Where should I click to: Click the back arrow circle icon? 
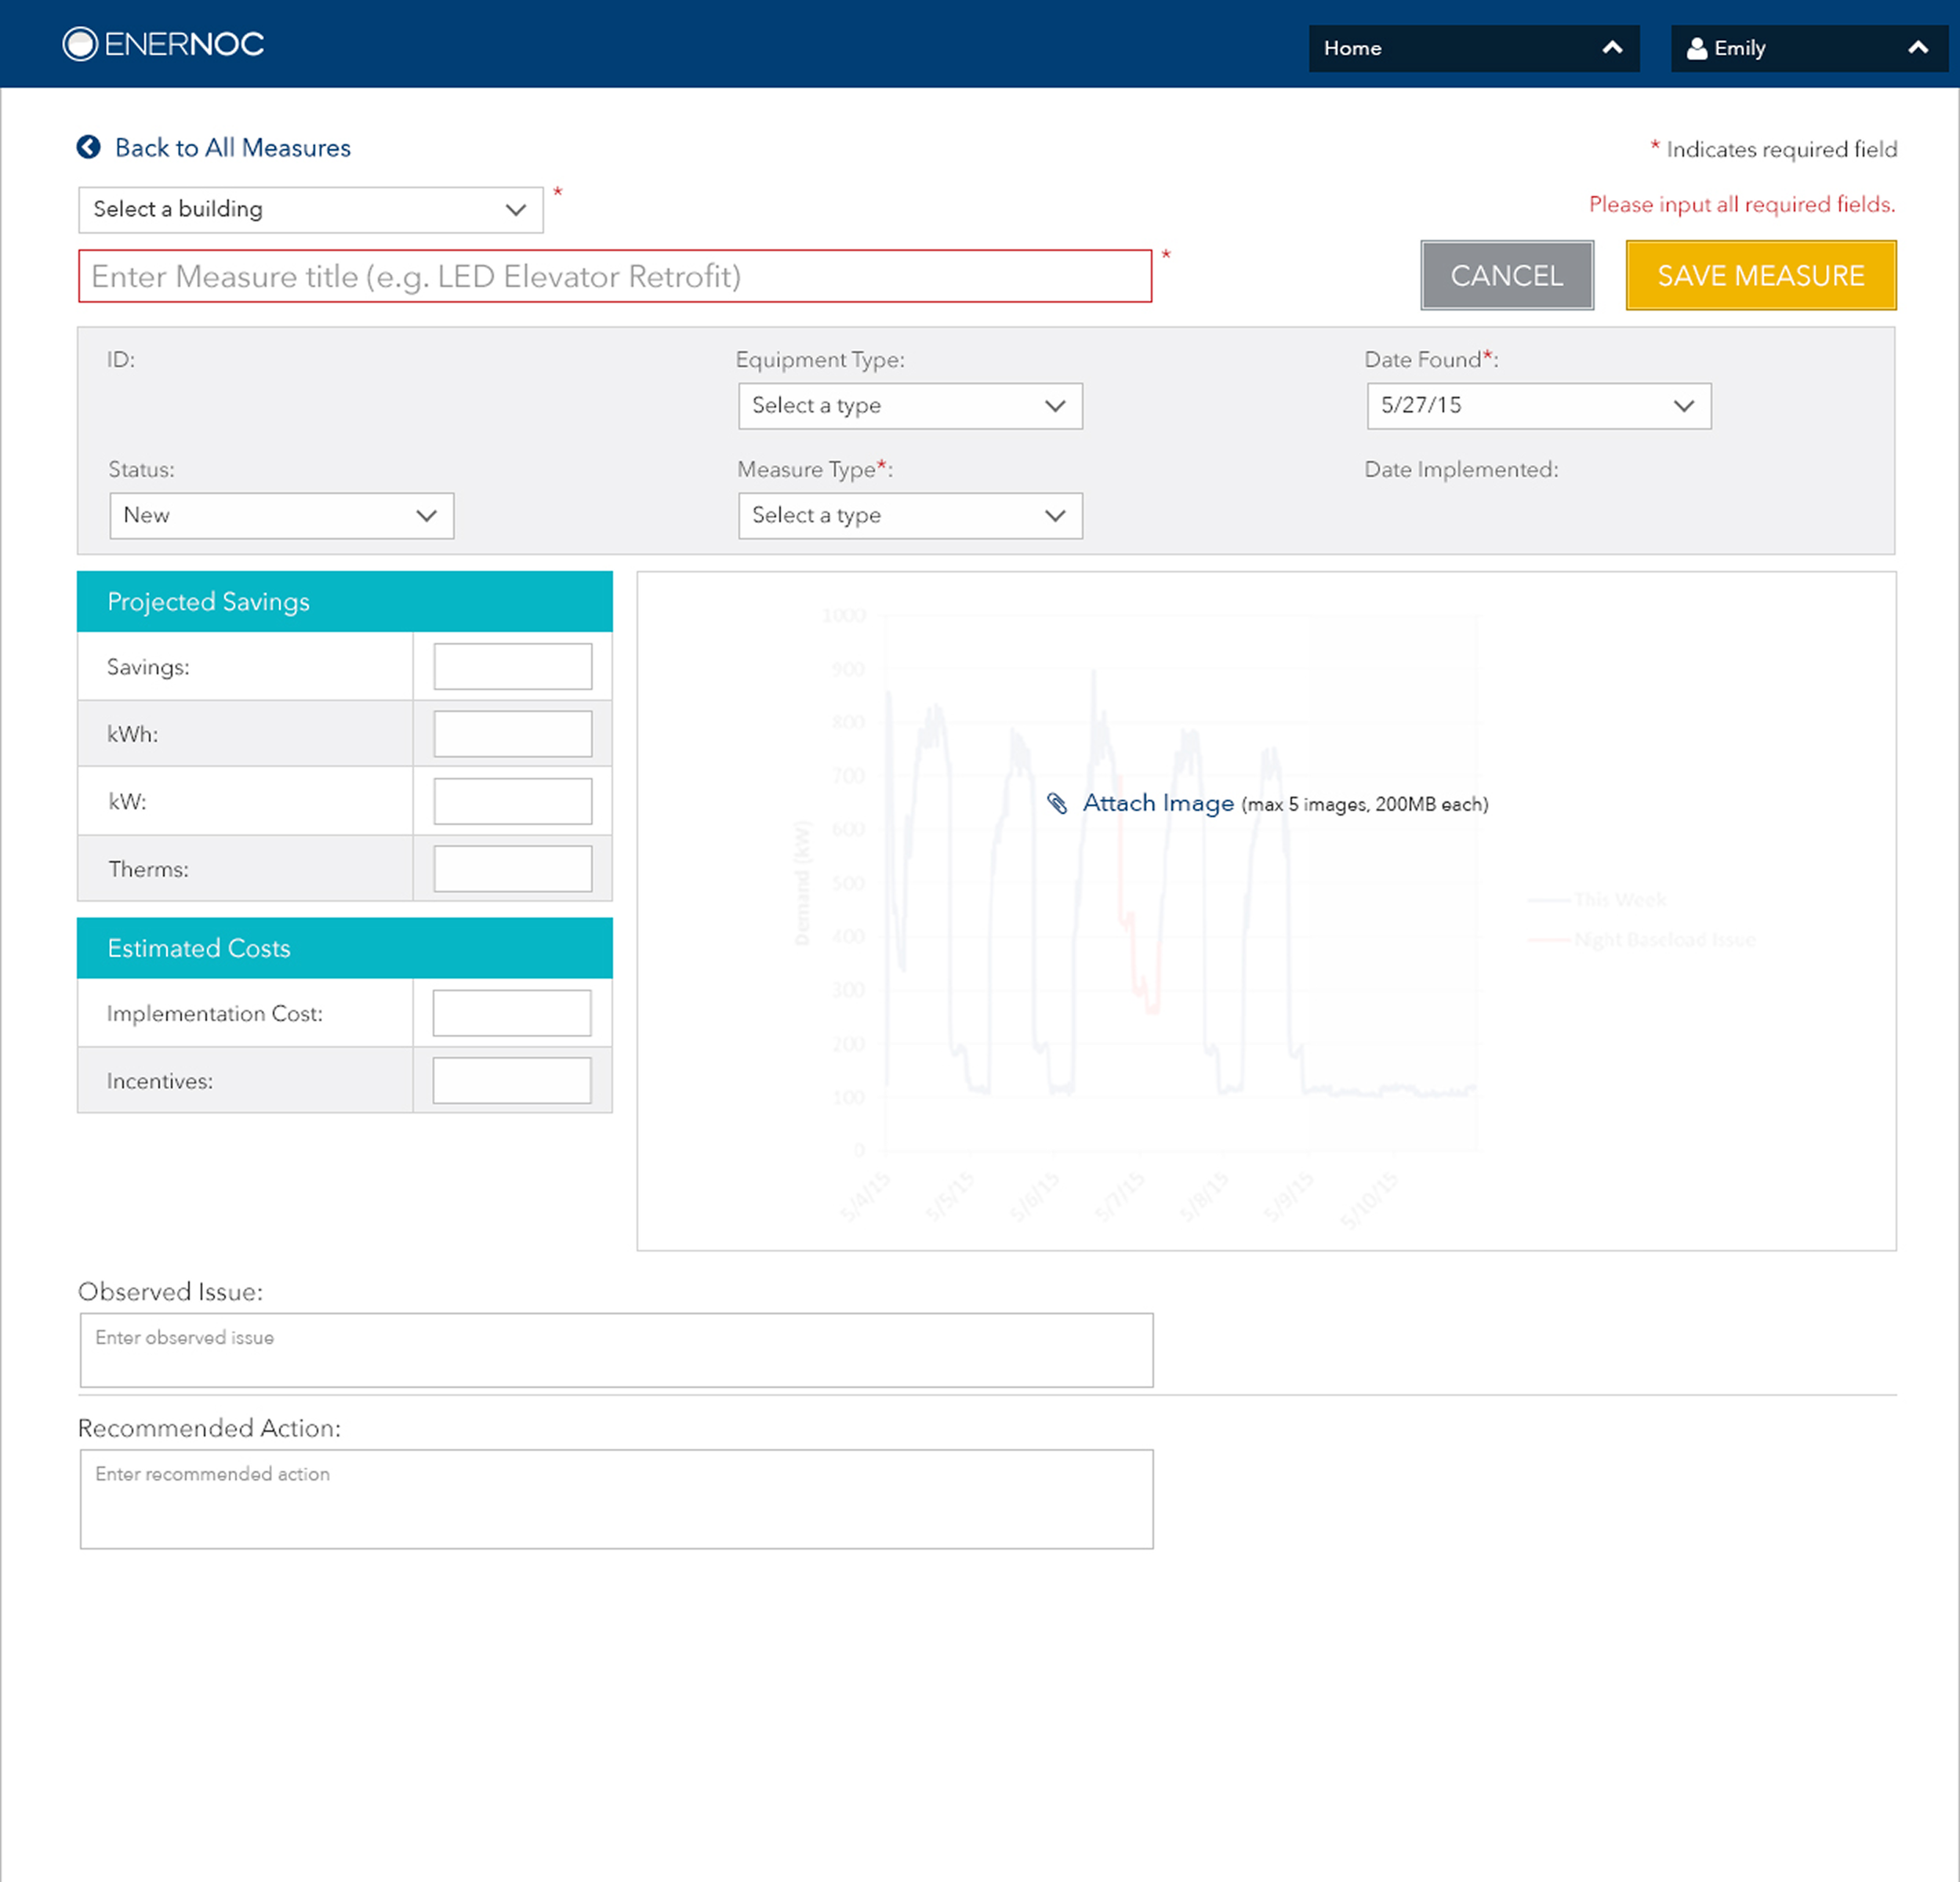pyautogui.click(x=89, y=147)
